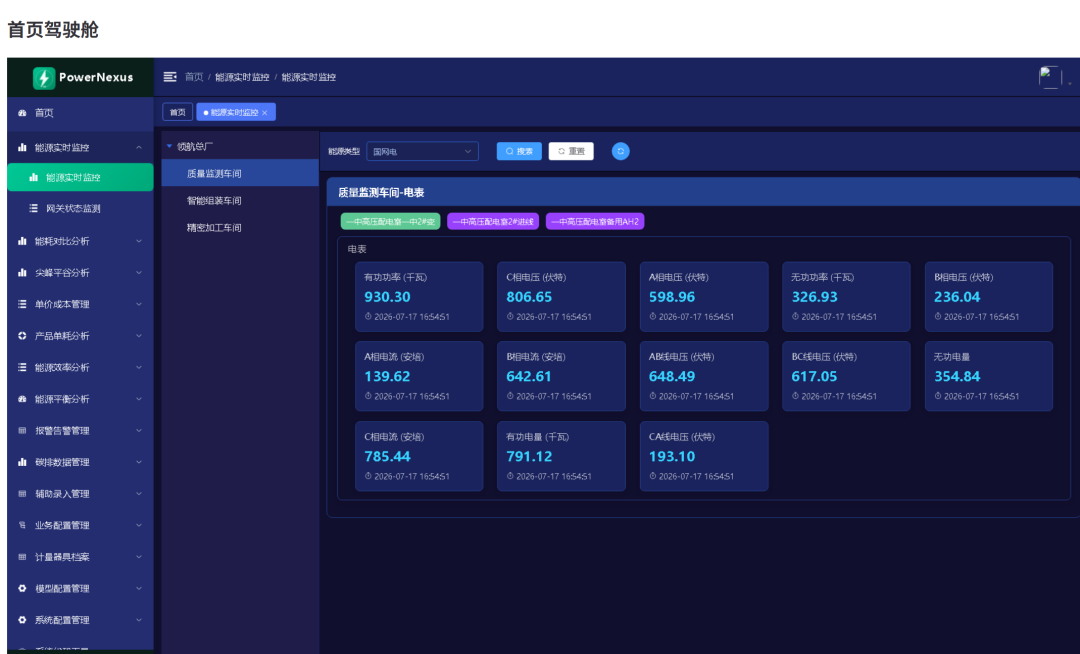Close the 能源实时监控 tab with x icon
Screen dimensions: 1080x654
point(264,113)
